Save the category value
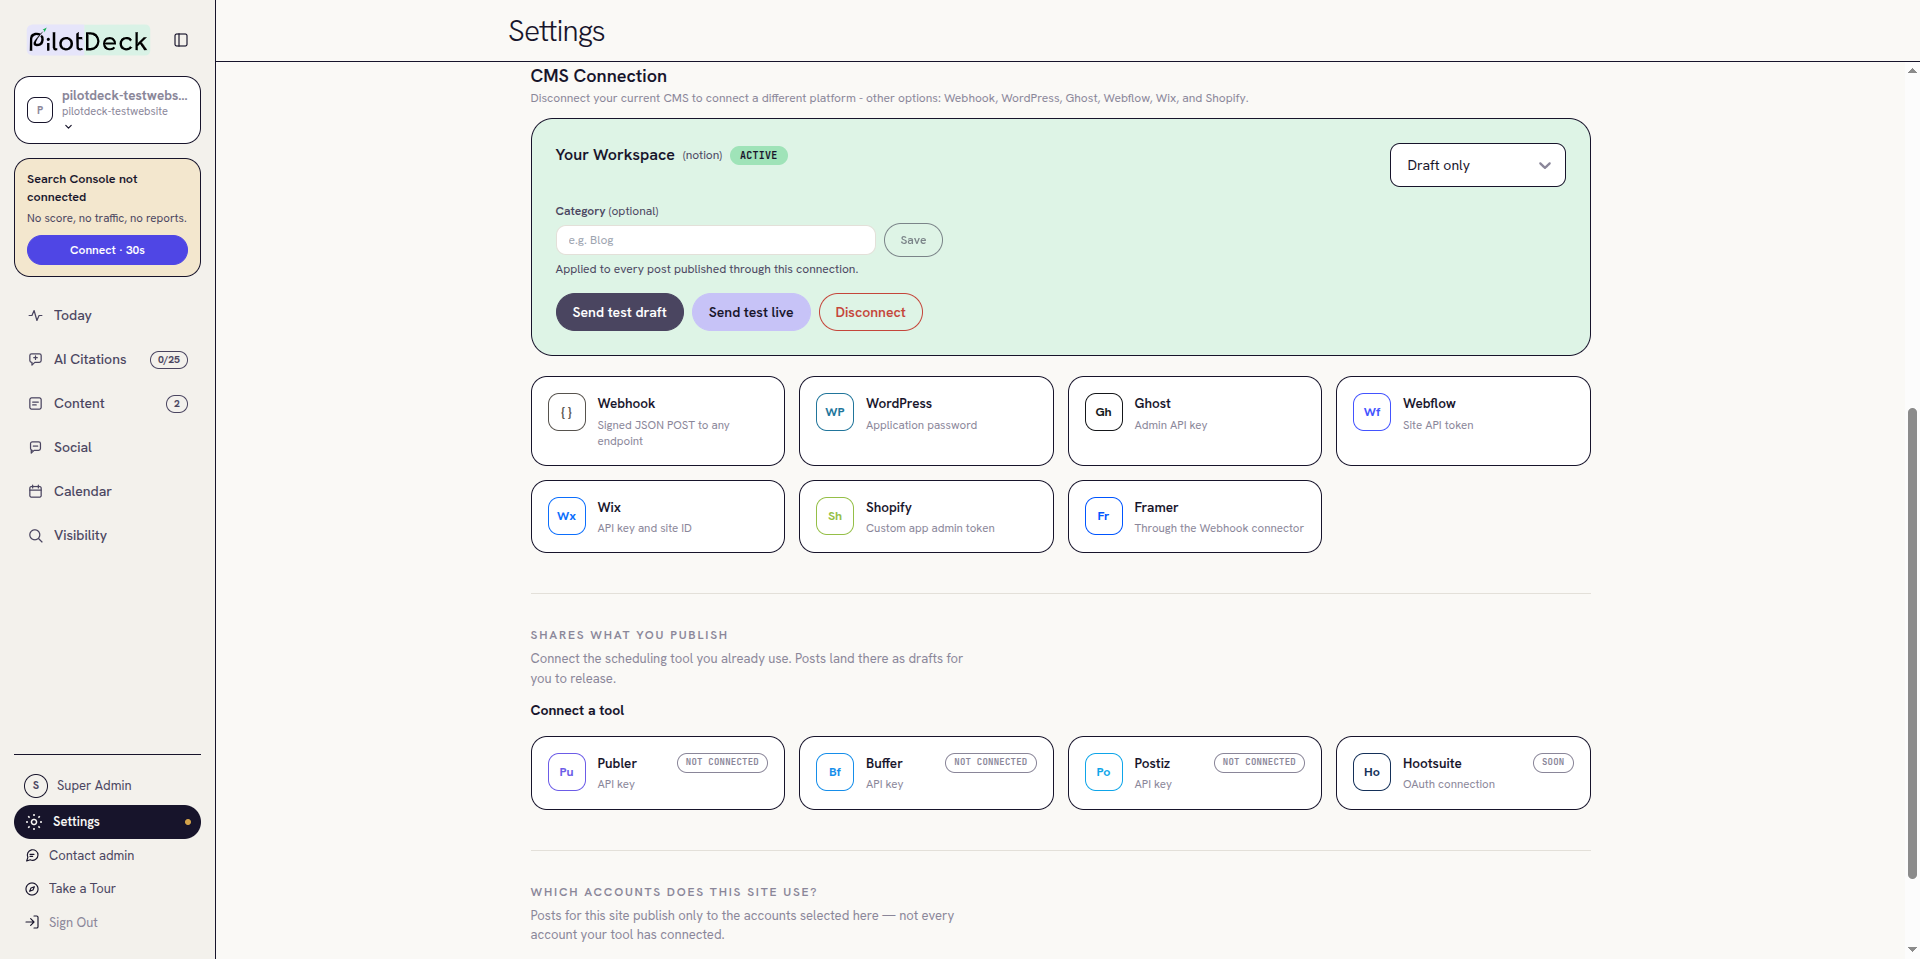The image size is (1920, 959). (x=913, y=240)
